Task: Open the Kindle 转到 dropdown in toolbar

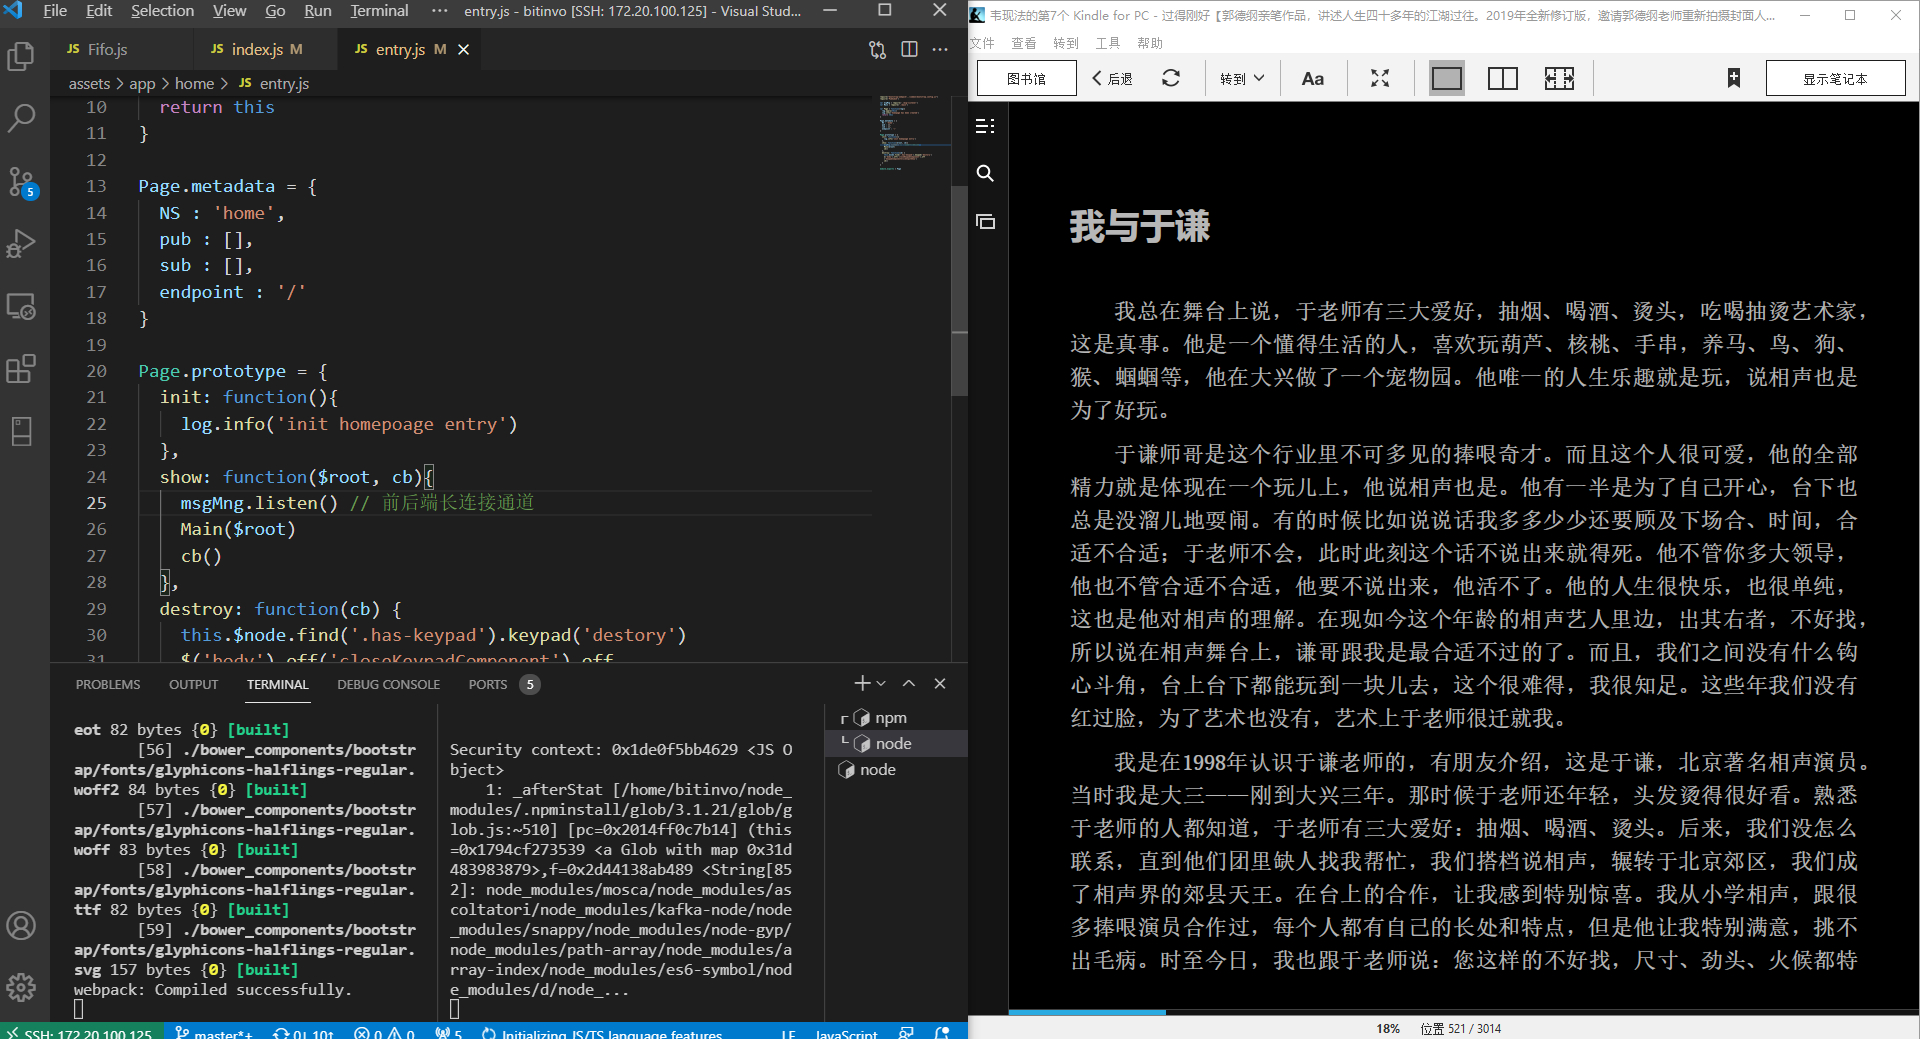Action: 1242,78
